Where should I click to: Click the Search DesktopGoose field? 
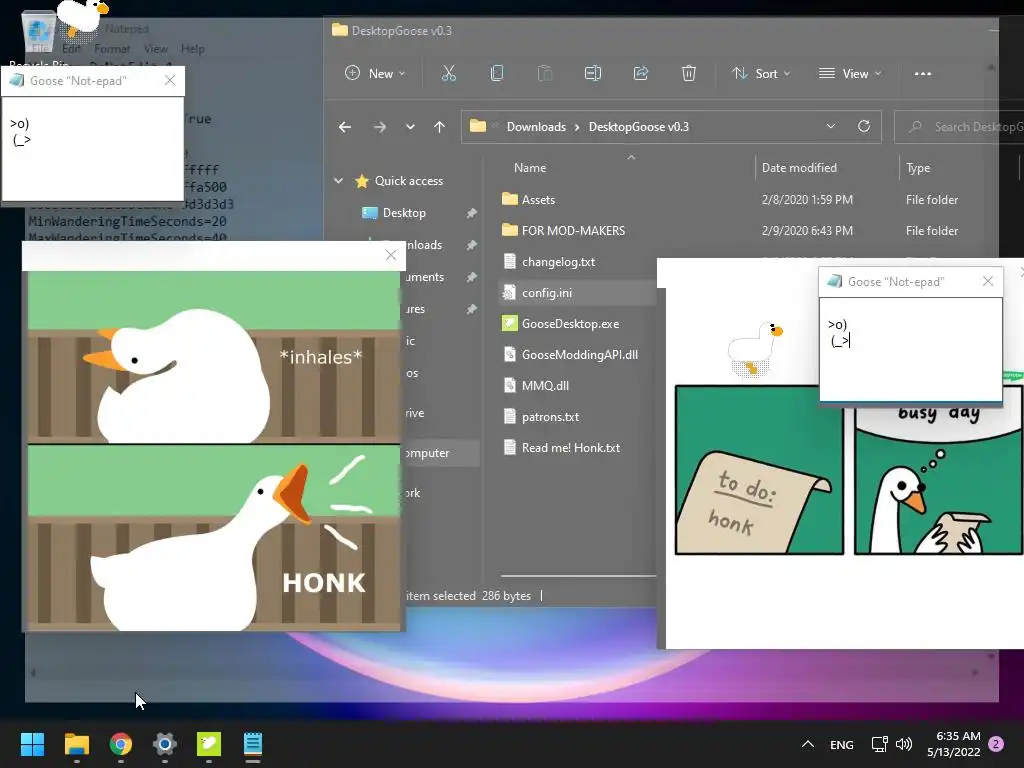[x=959, y=127]
